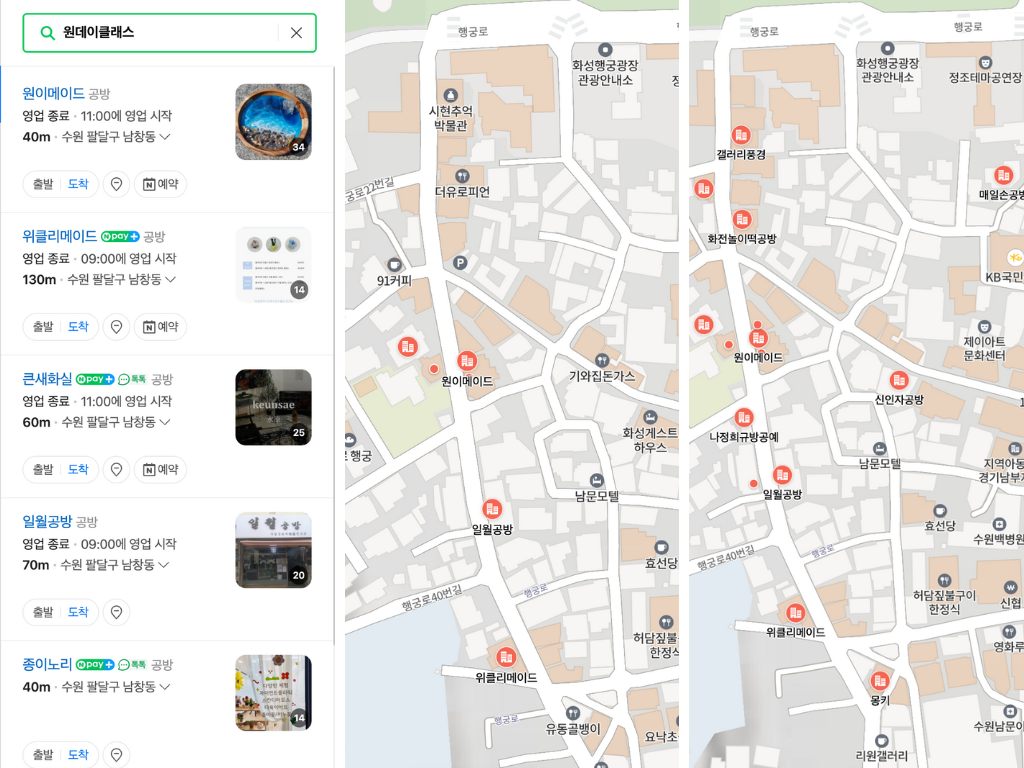The height and width of the screenshot is (768, 1024).
Task: Open the 원이메이드 listing title
Action: (53, 93)
